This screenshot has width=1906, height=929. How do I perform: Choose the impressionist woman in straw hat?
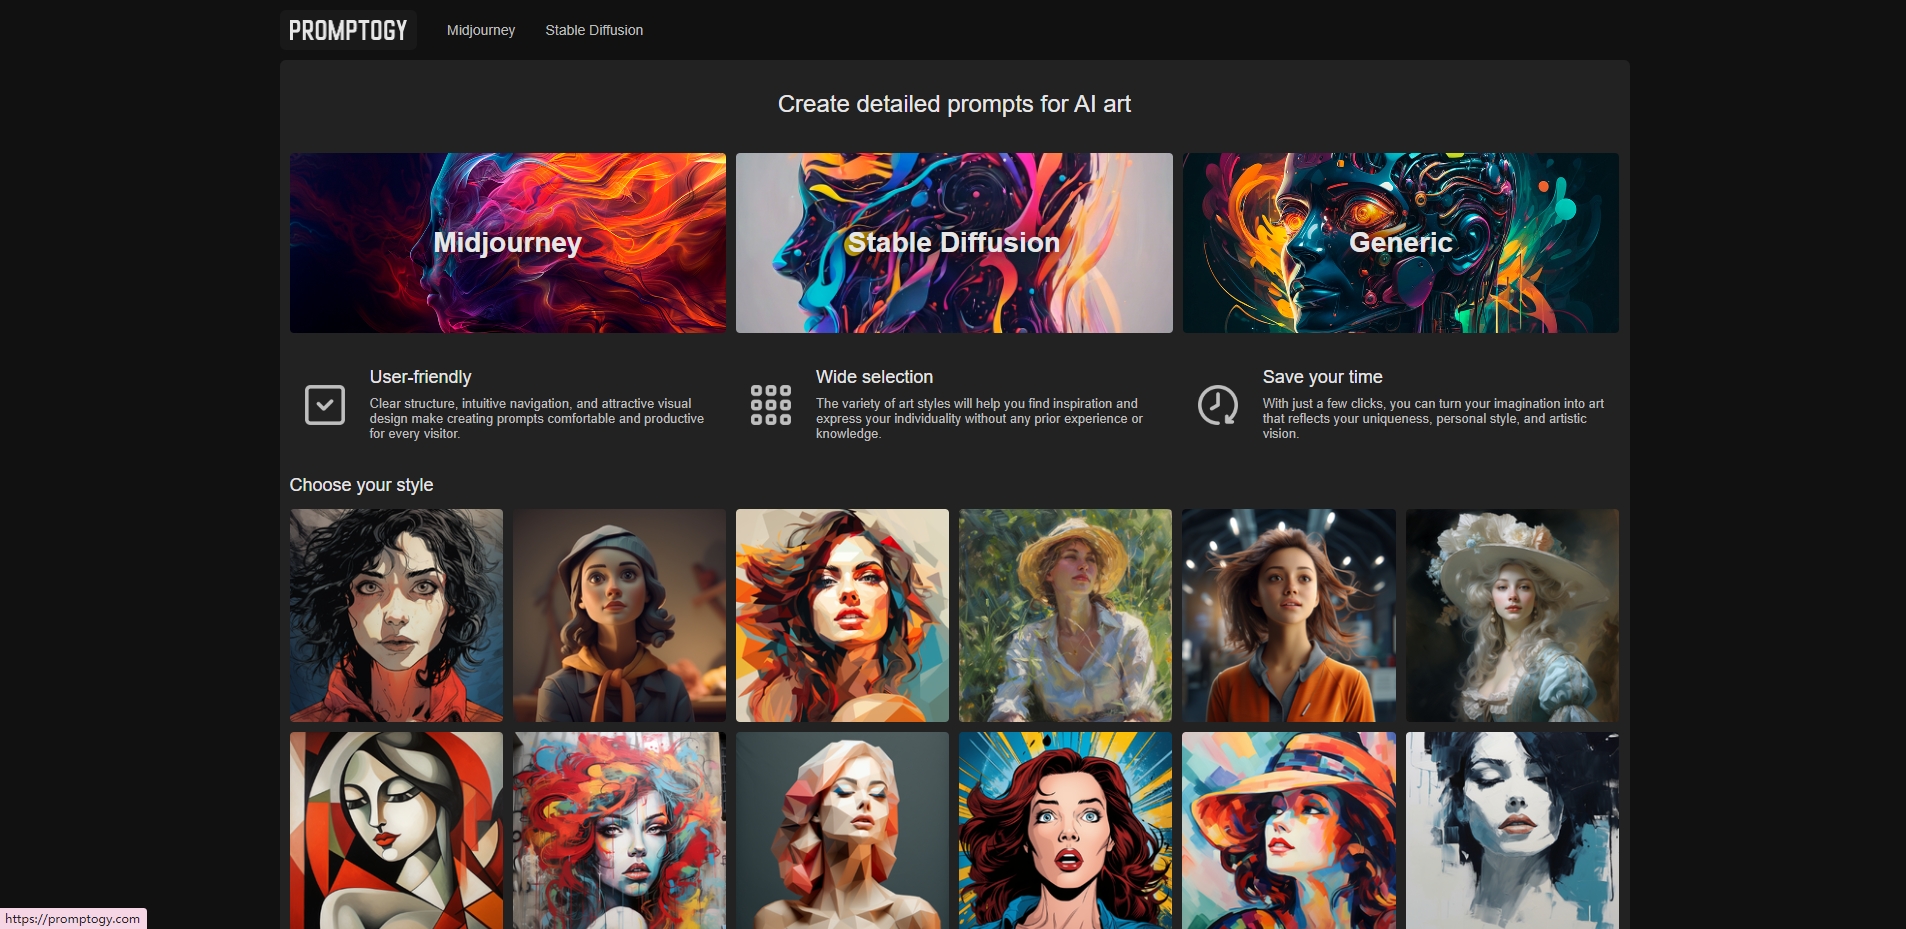pos(1065,615)
